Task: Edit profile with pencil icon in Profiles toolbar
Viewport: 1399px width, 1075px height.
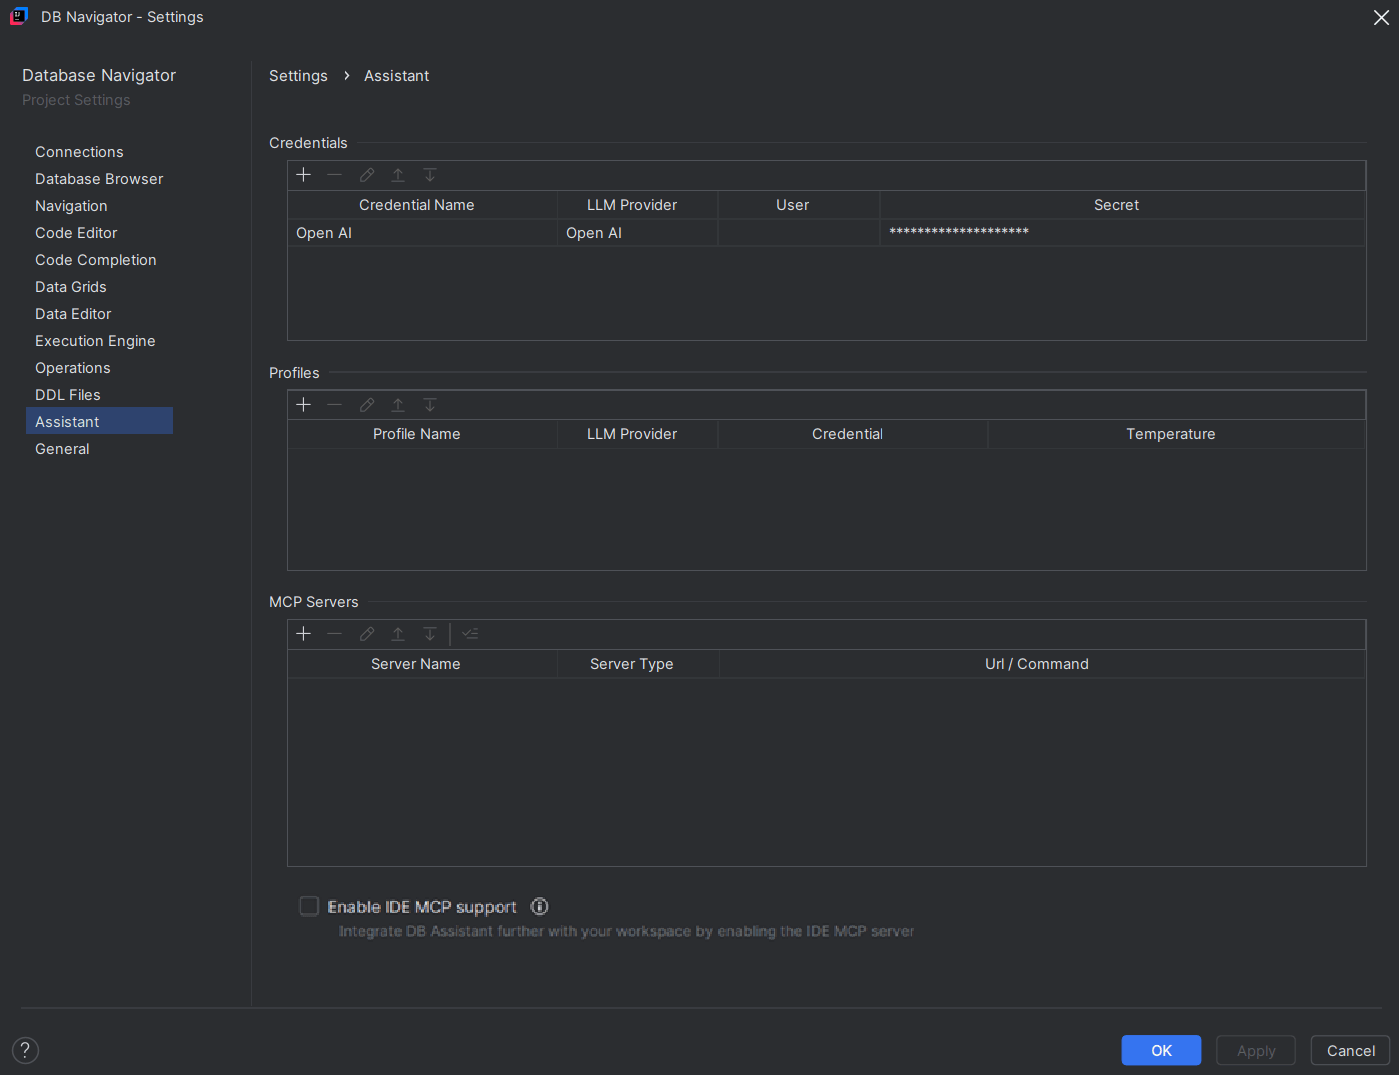Action: [x=367, y=405]
